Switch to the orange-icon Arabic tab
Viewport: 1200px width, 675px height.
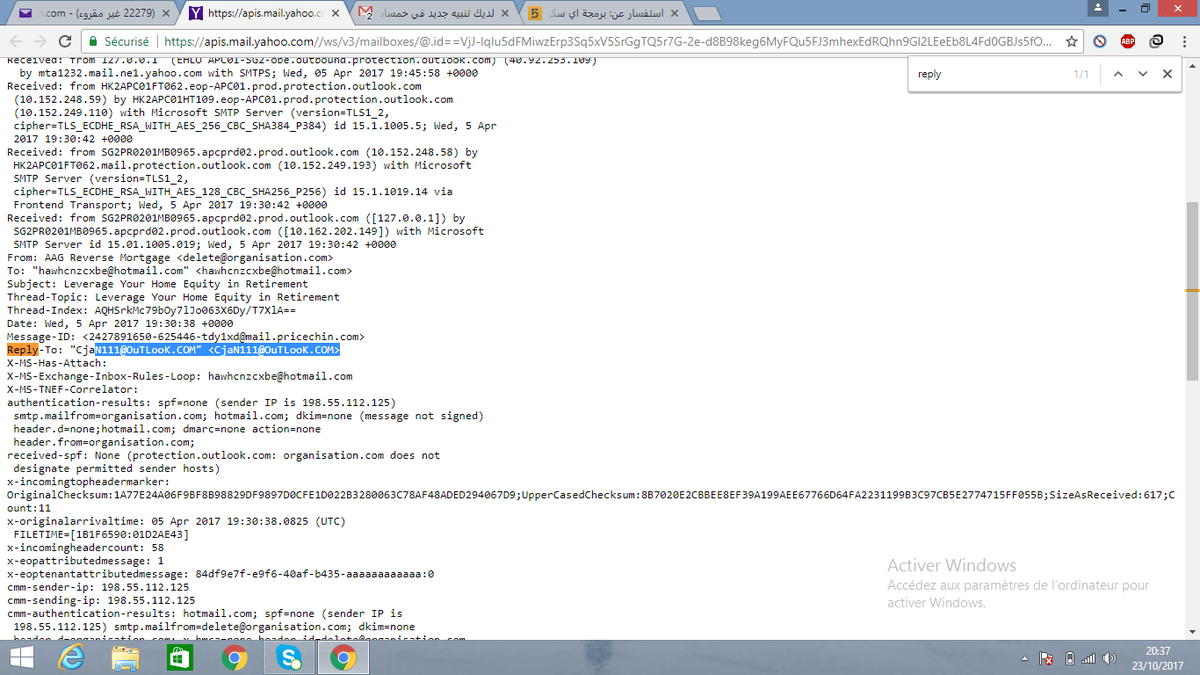tap(603, 14)
